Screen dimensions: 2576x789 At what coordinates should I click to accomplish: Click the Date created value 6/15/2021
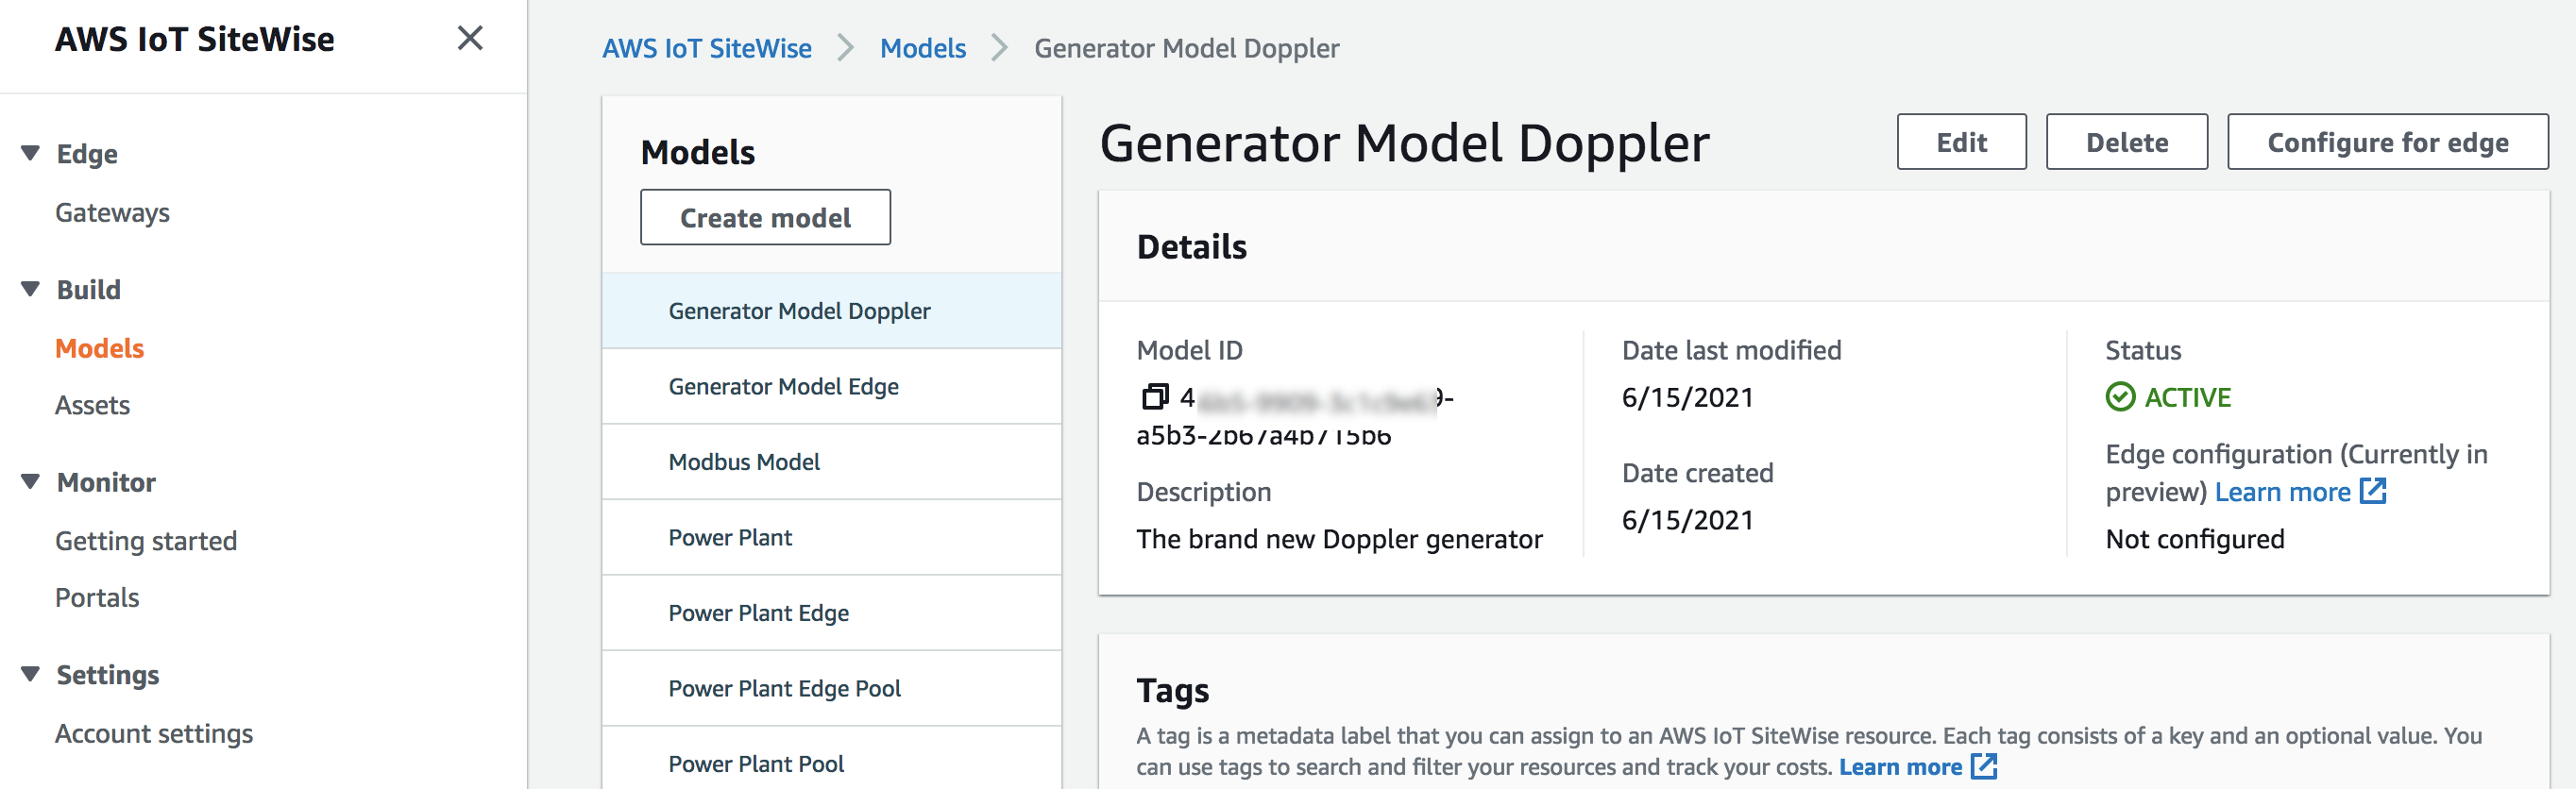pos(1688,520)
